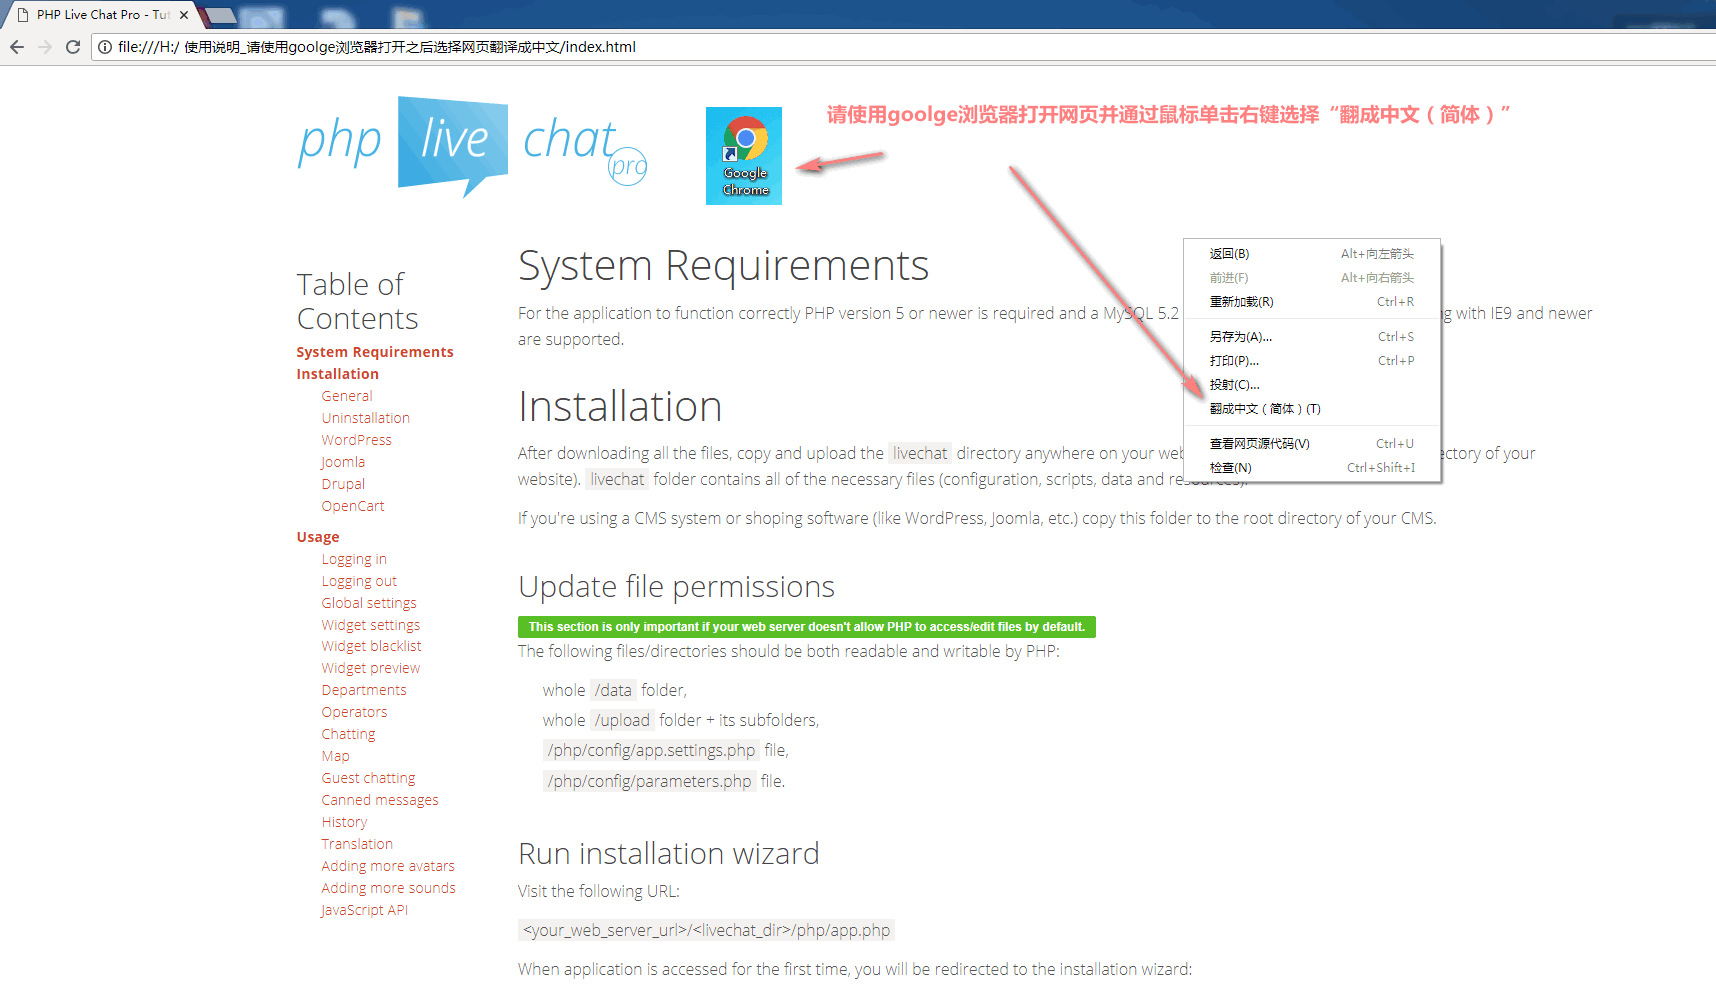Open the Guest chatting link

(x=368, y=778)
